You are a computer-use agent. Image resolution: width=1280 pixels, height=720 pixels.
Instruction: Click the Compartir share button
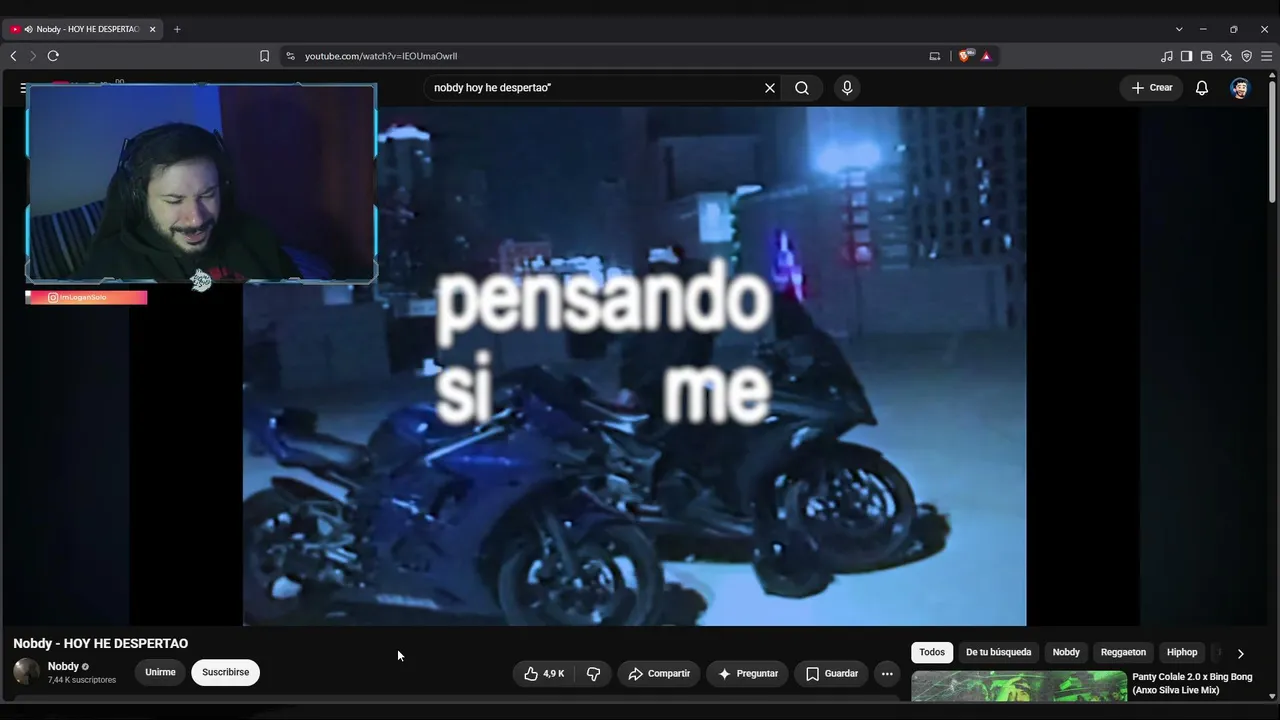(659, 674)
